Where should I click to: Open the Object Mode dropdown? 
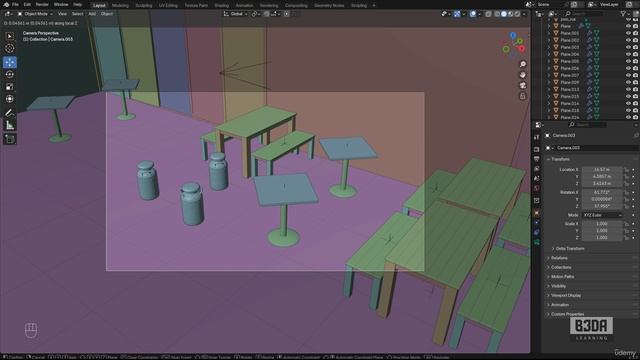tap(35, 14)
